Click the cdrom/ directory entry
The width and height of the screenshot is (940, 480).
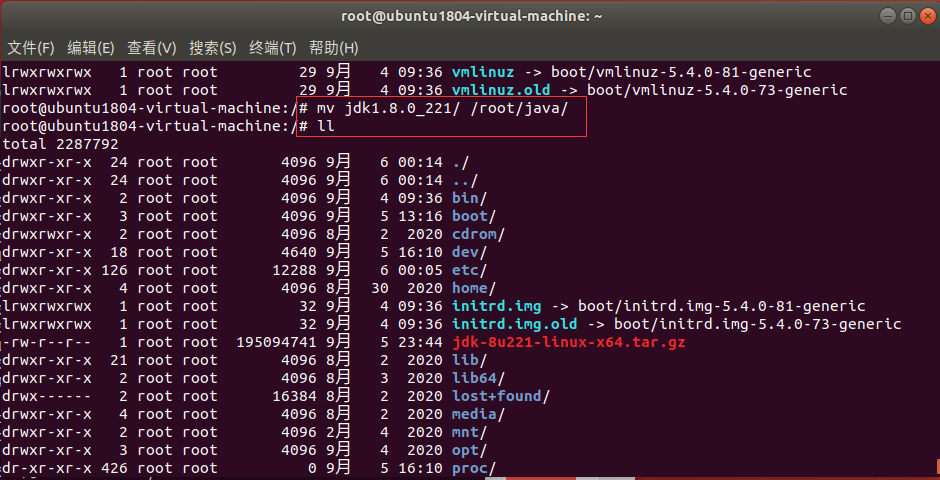478,234
